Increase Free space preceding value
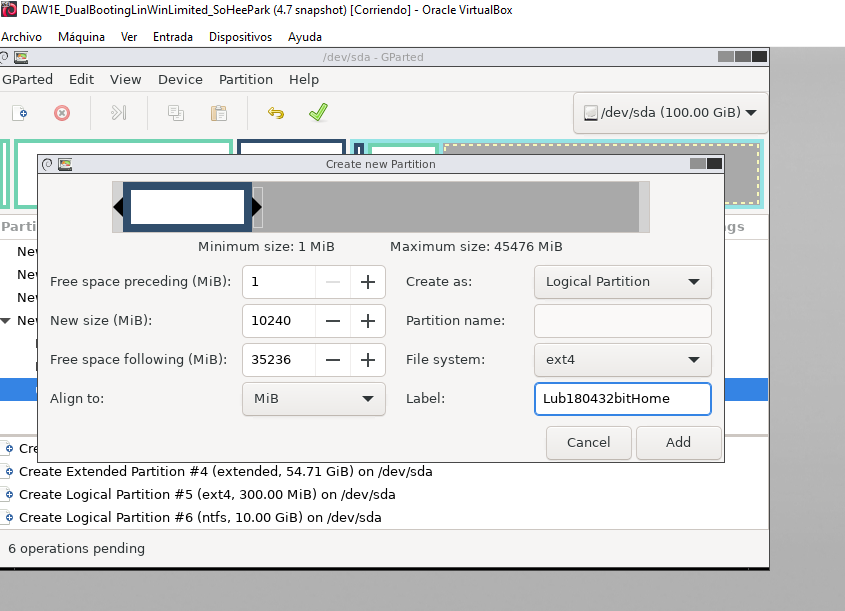The width and height of the screenshot is (845, 611). [368, 282]
